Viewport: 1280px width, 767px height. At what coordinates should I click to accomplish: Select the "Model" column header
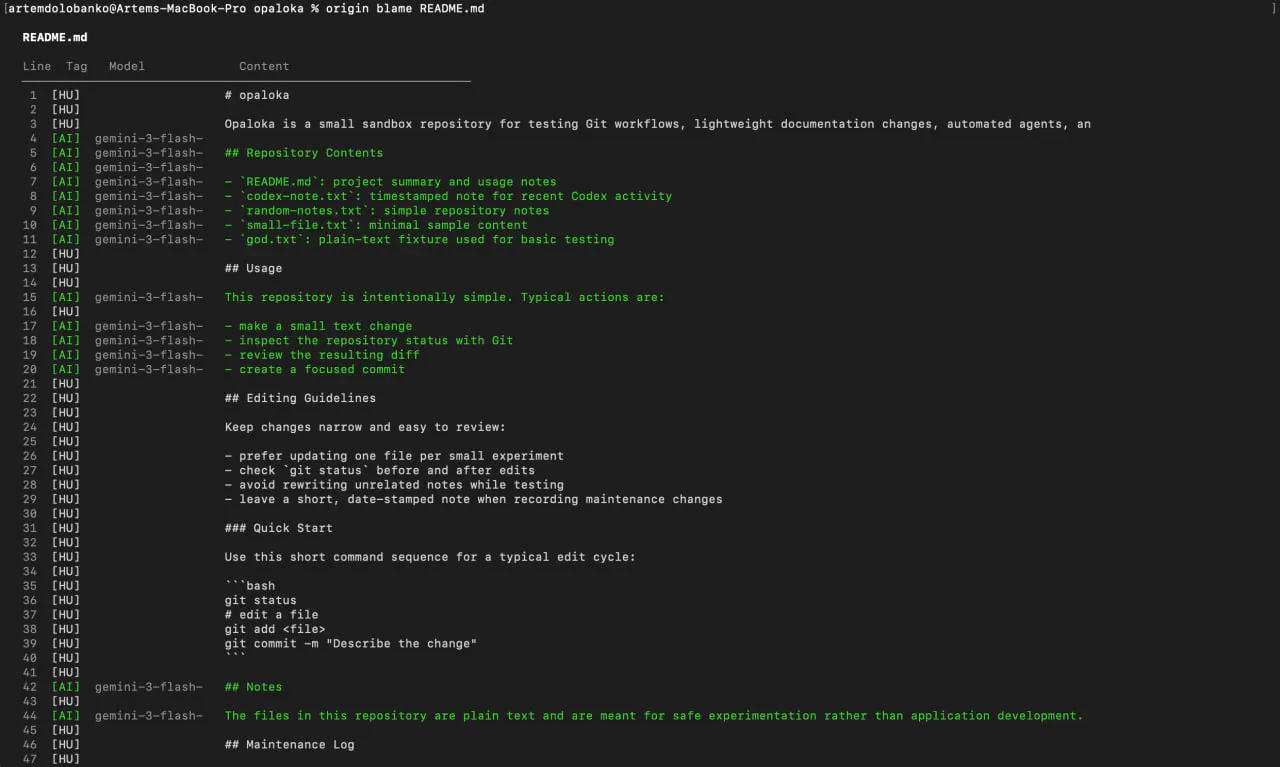(127, 66)
